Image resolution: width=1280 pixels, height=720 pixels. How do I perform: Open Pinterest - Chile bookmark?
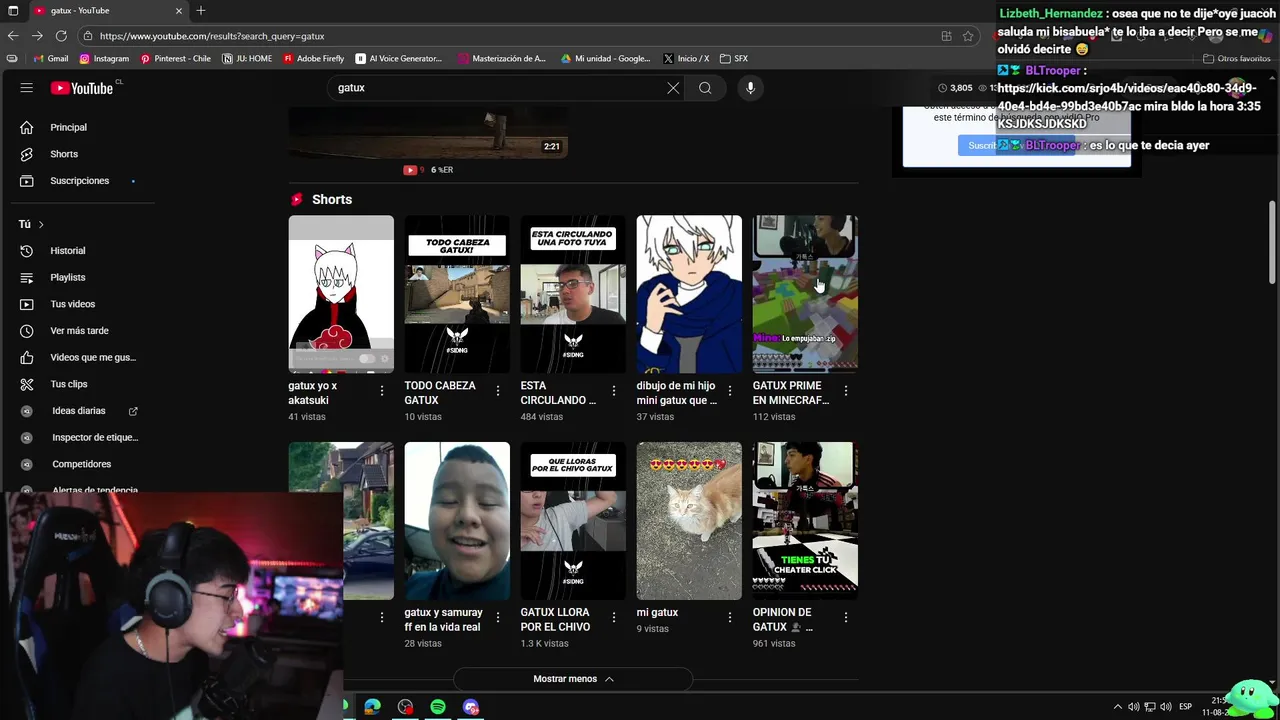coord(176,59)
